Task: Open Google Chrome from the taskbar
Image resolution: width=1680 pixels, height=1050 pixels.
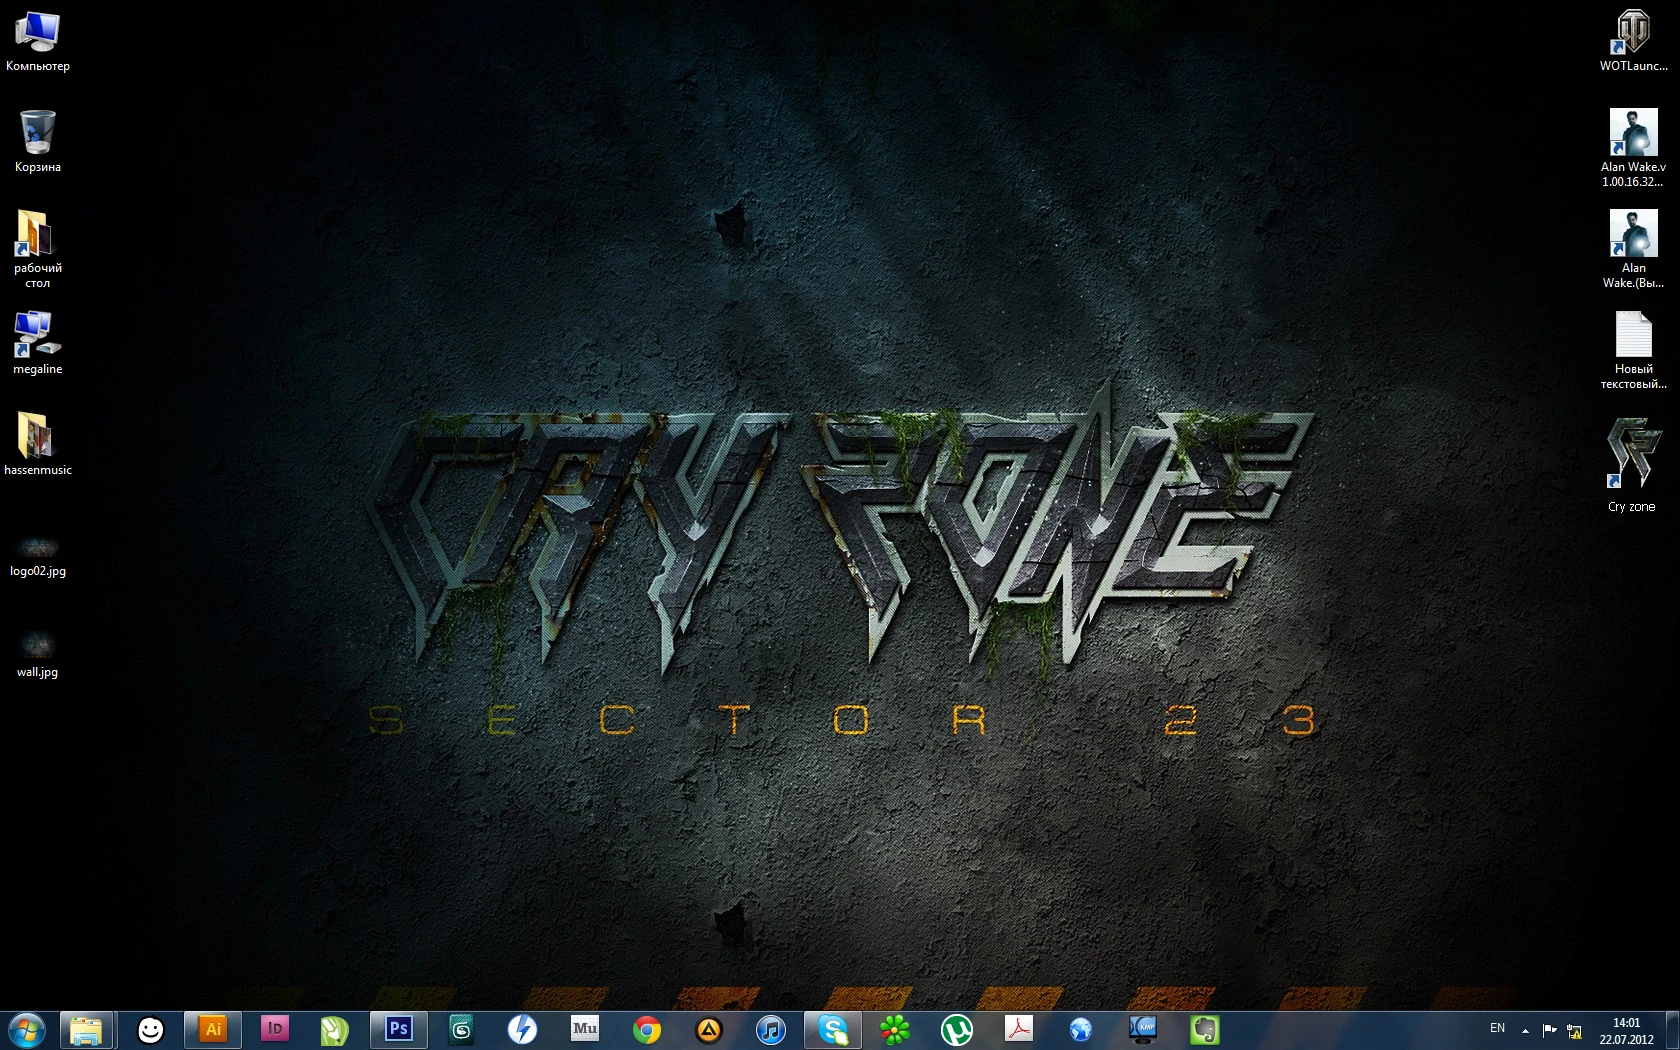Action: [x=647, y=1030]
